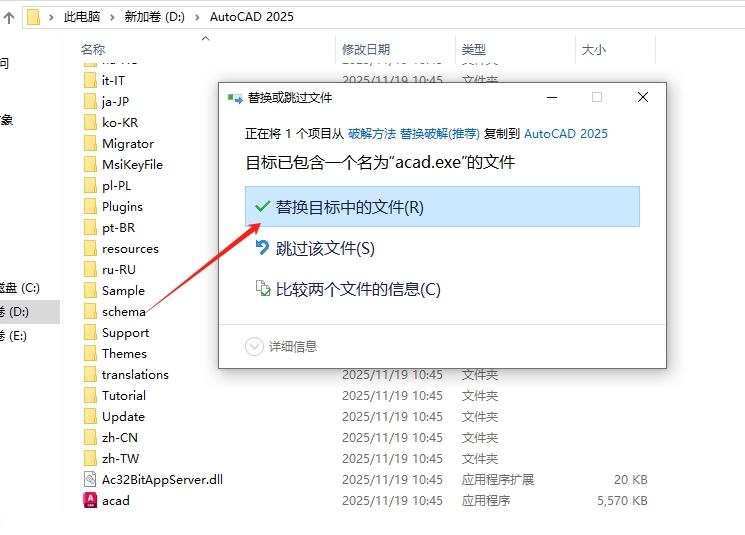Screen dimensions: 745x535
Task: Click the Update folder name
Action: 124,416
